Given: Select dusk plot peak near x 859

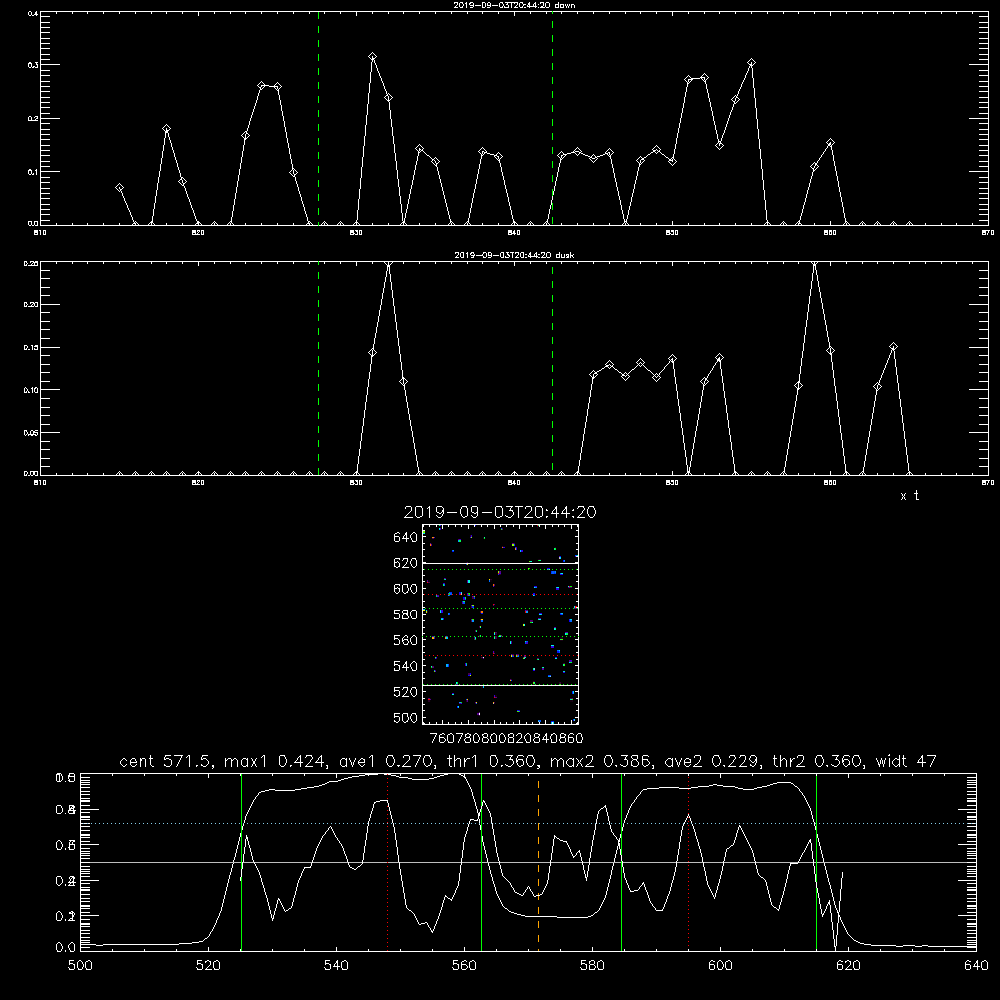Looking at the screenshot, I should (x=814, y=263).
